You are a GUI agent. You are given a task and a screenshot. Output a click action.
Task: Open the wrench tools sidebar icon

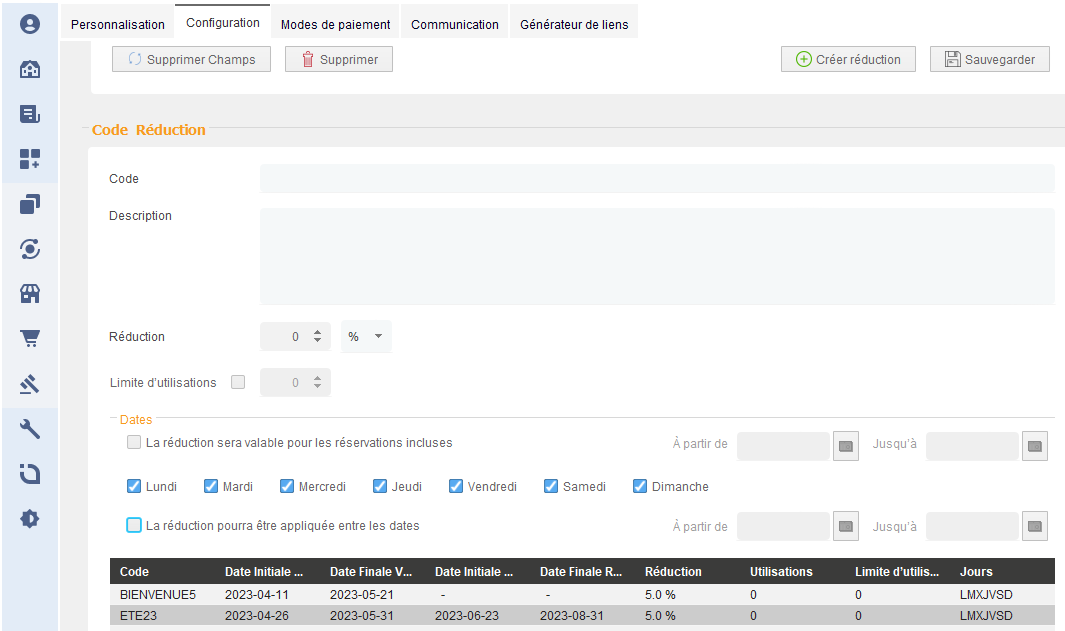(x=30, y=429)
